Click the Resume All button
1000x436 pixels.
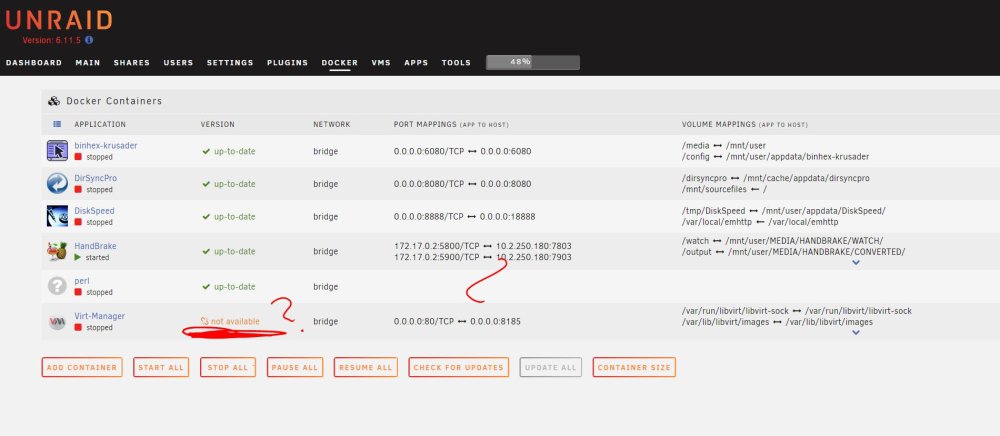(x=365, y=367)
